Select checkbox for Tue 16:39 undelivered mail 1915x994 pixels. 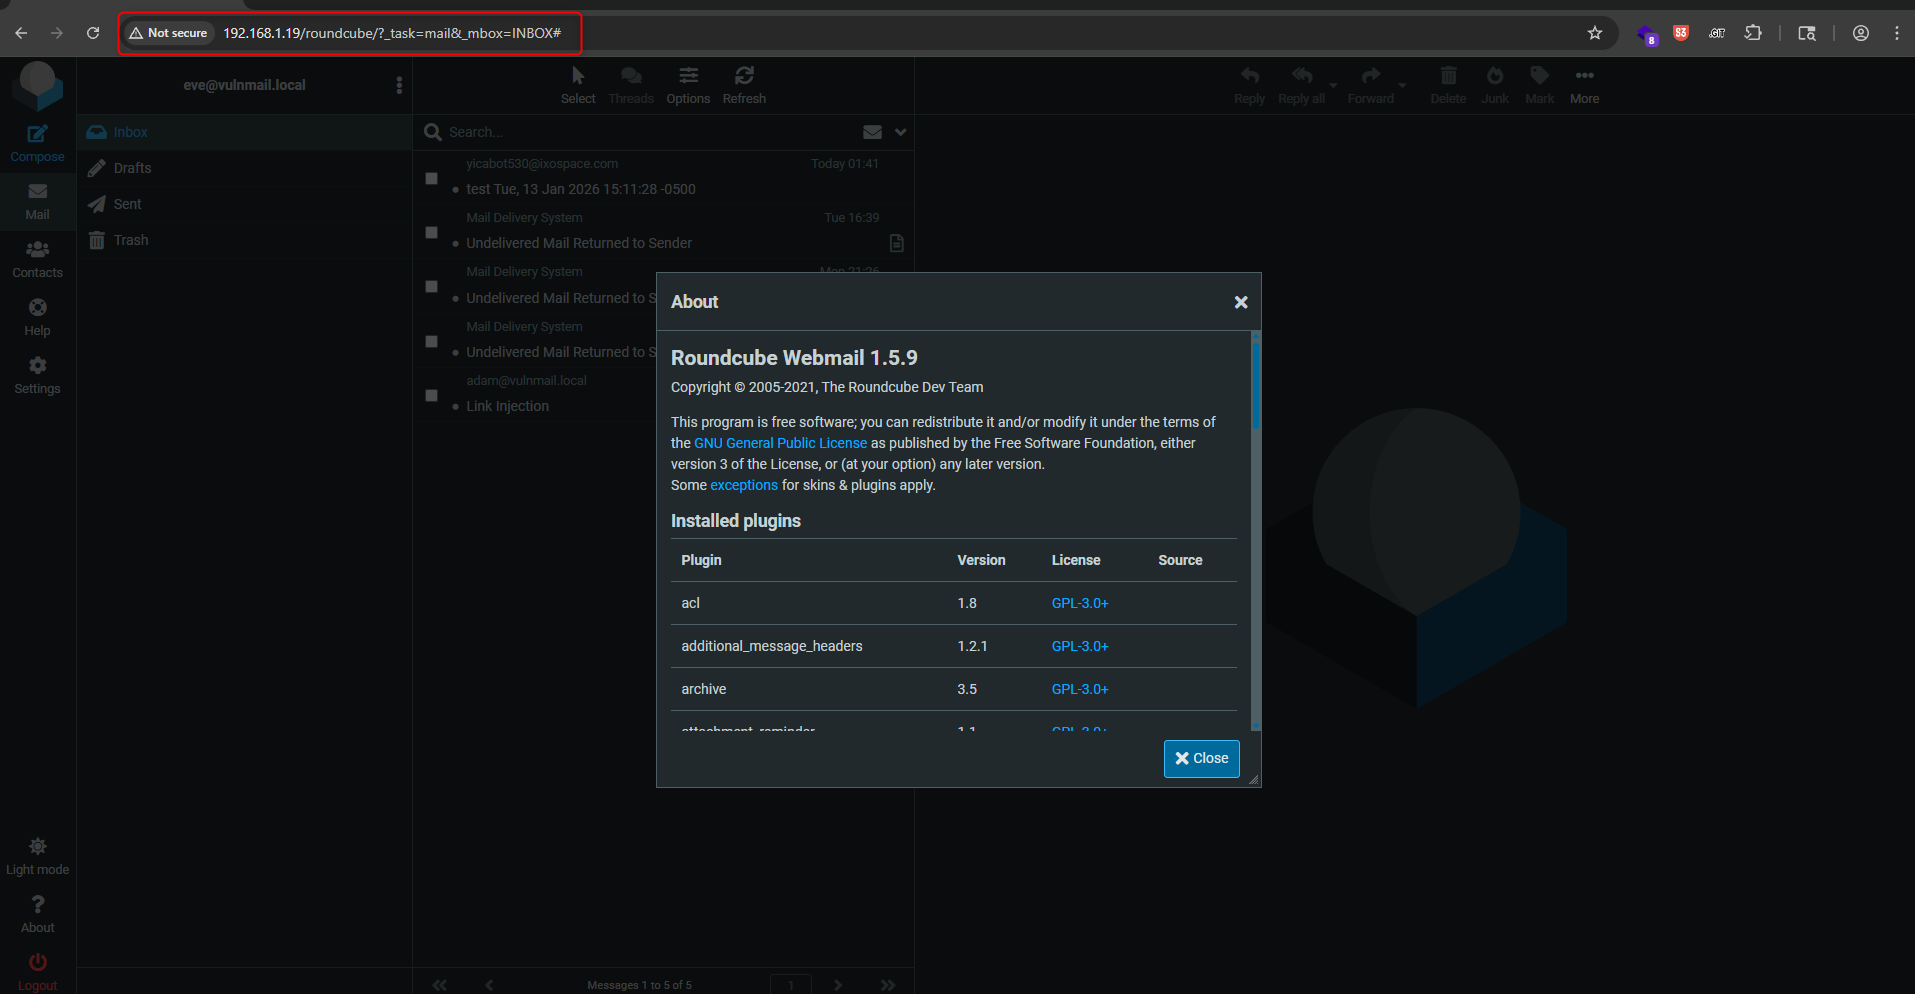tap(431, 232)
